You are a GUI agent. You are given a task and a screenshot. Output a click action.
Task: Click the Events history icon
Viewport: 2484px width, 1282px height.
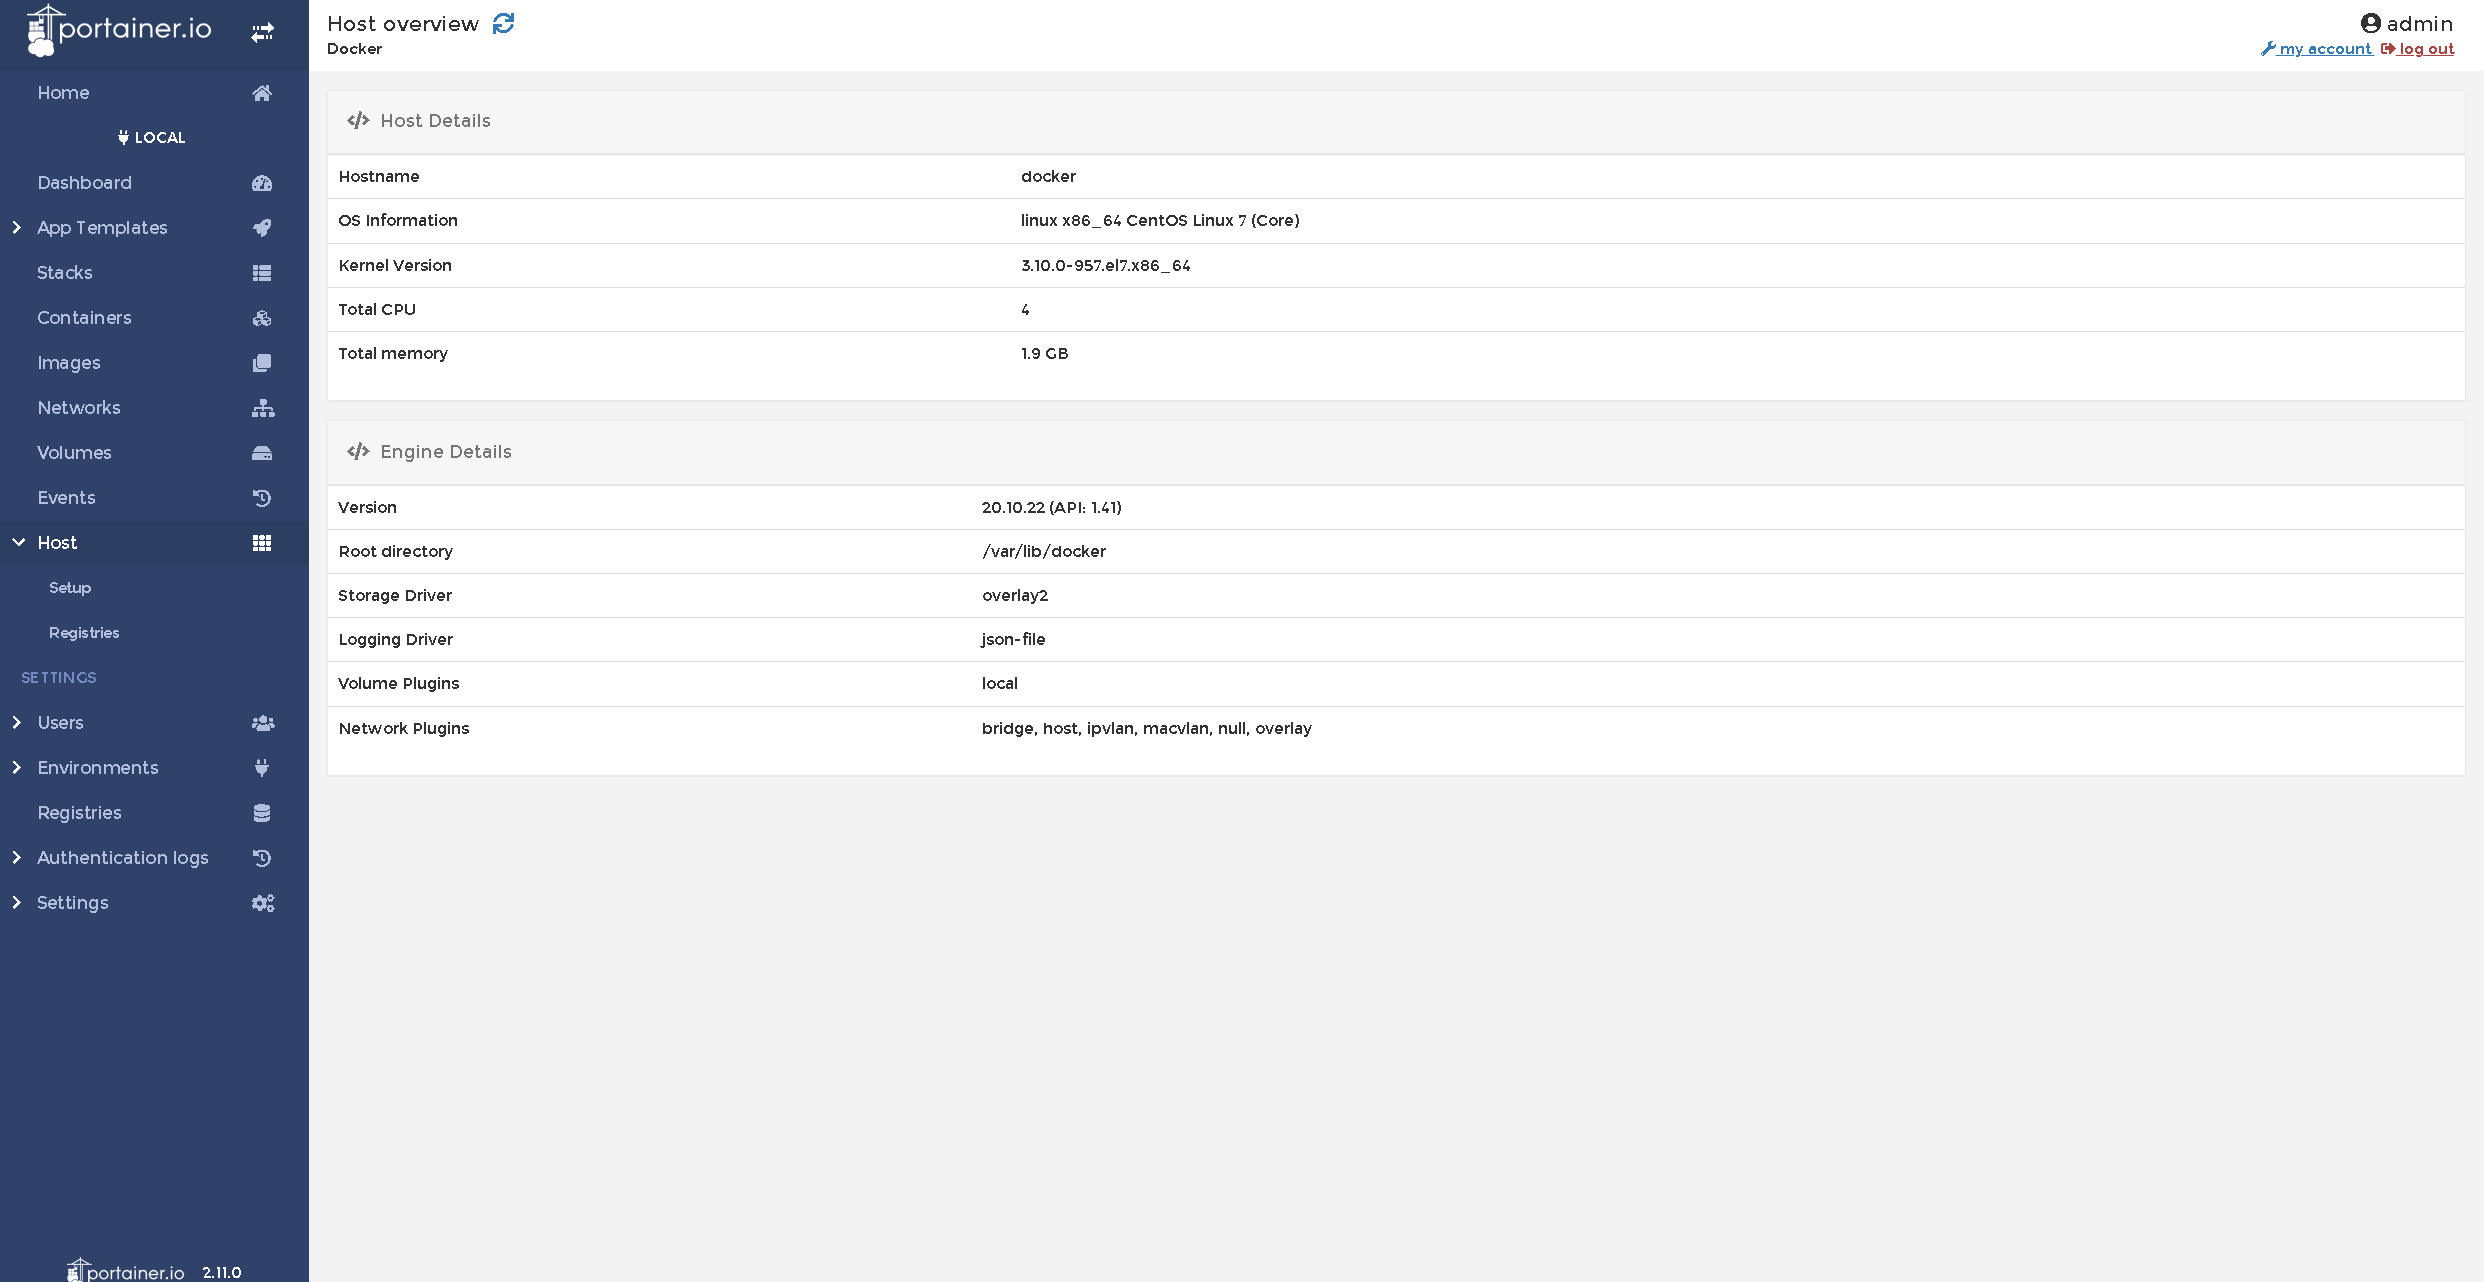(262, 498)
